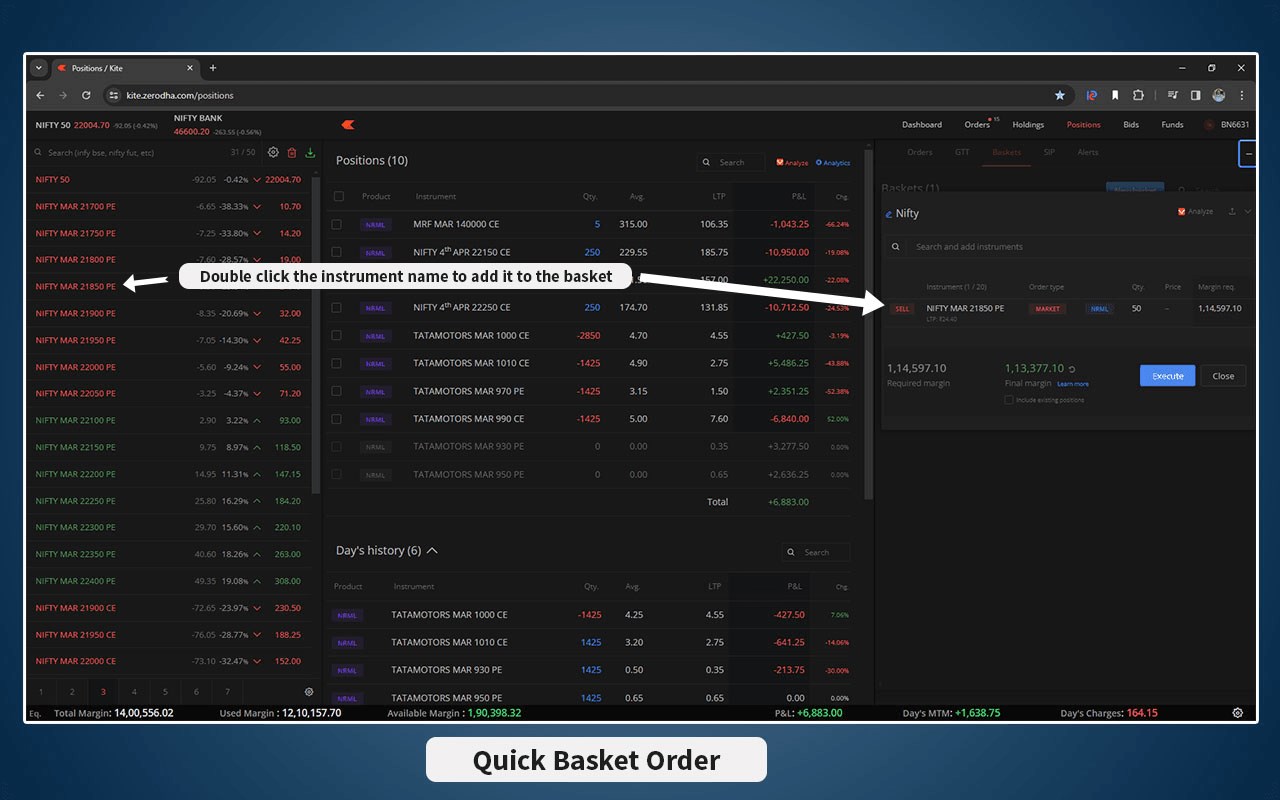Open the Funds page

[x=1172, y=125]
